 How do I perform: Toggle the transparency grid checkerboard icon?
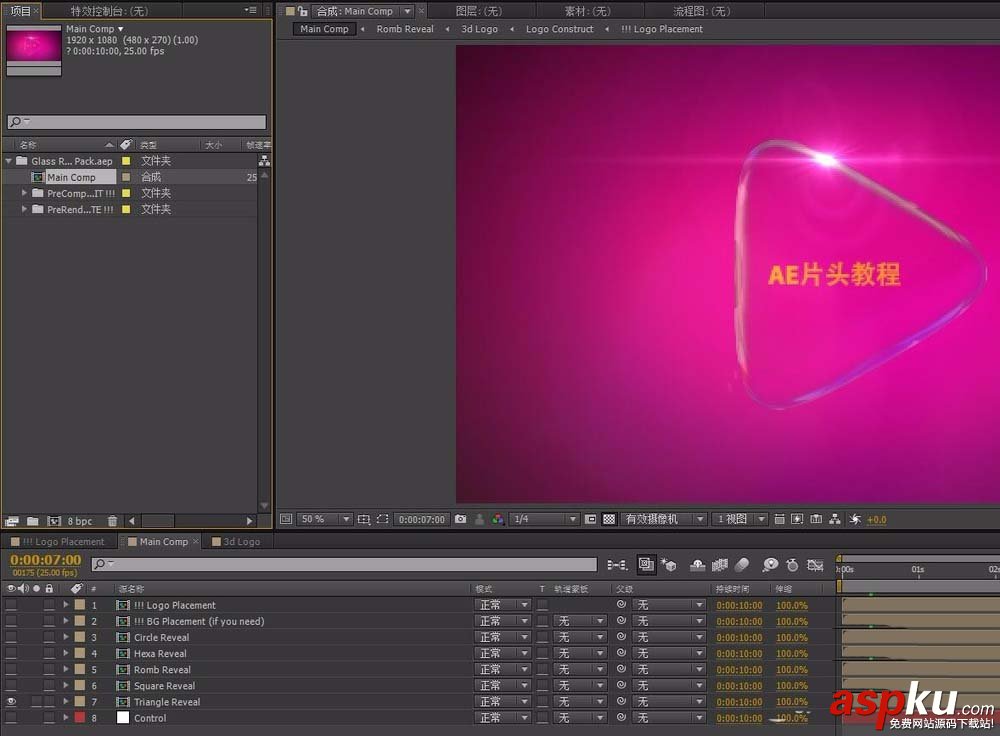(609, 519)
